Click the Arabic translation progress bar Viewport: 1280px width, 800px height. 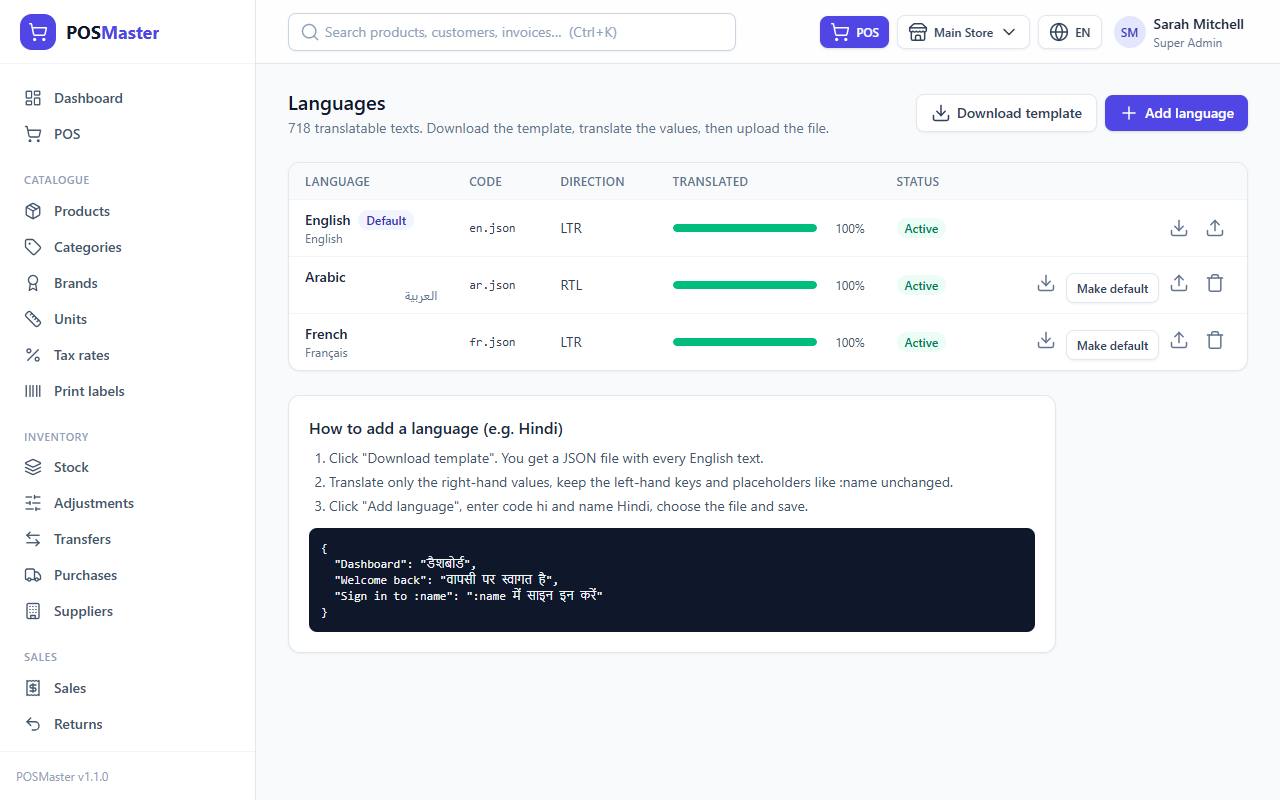pyautogui.click(x=745, y=285)
